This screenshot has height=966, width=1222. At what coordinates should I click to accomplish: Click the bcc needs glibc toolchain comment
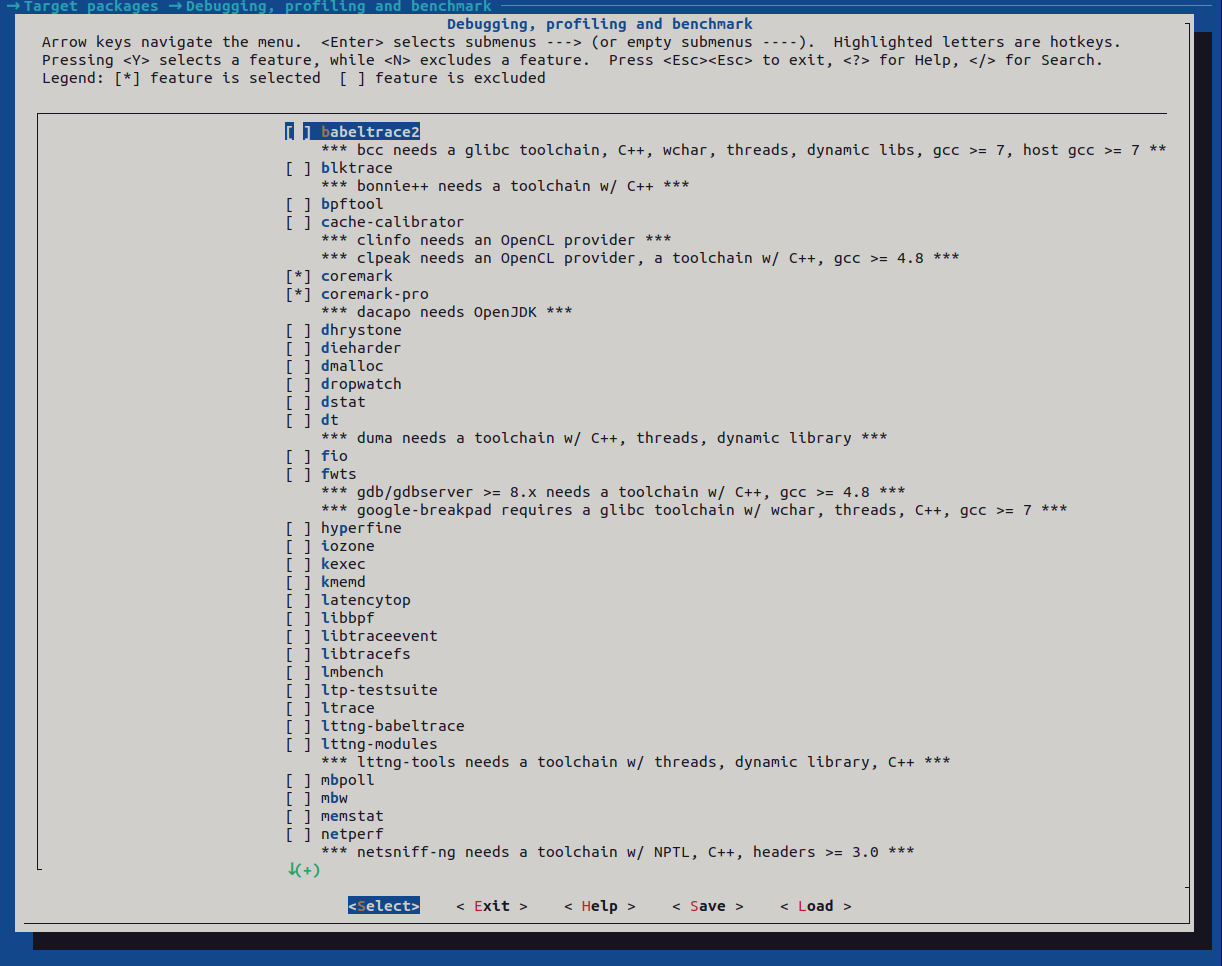743,150
